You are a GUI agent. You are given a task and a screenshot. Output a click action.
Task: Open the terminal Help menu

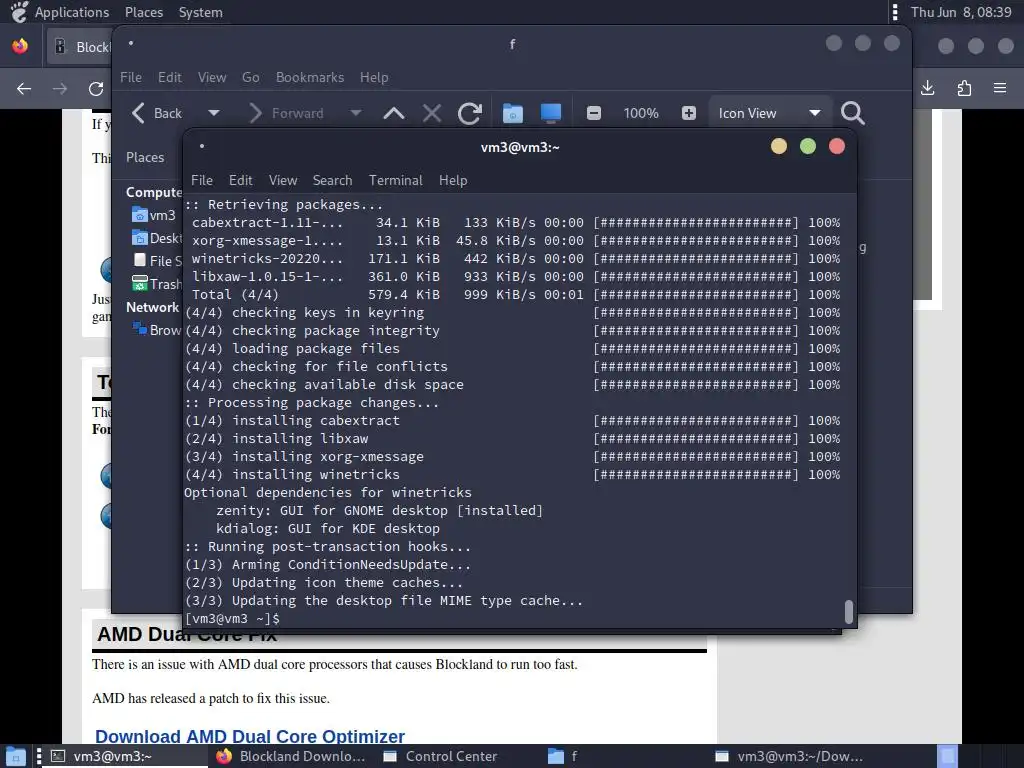pos(453,180)
